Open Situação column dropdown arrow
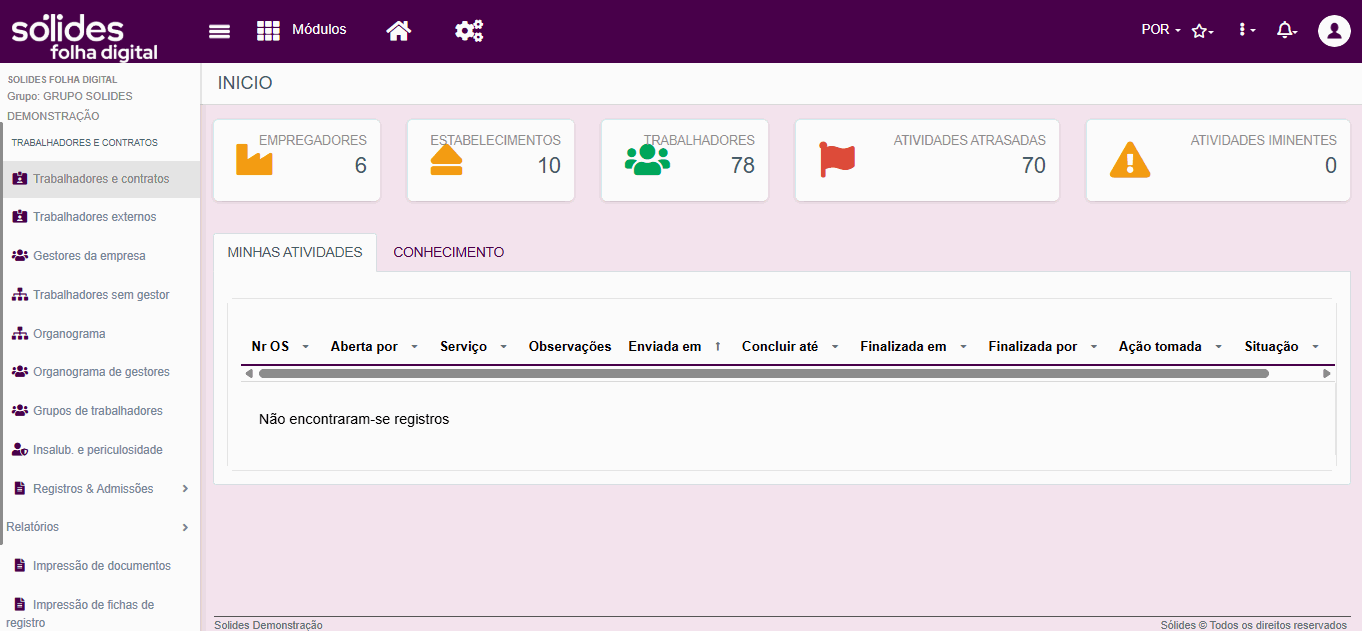 (x=1314, y=347)
